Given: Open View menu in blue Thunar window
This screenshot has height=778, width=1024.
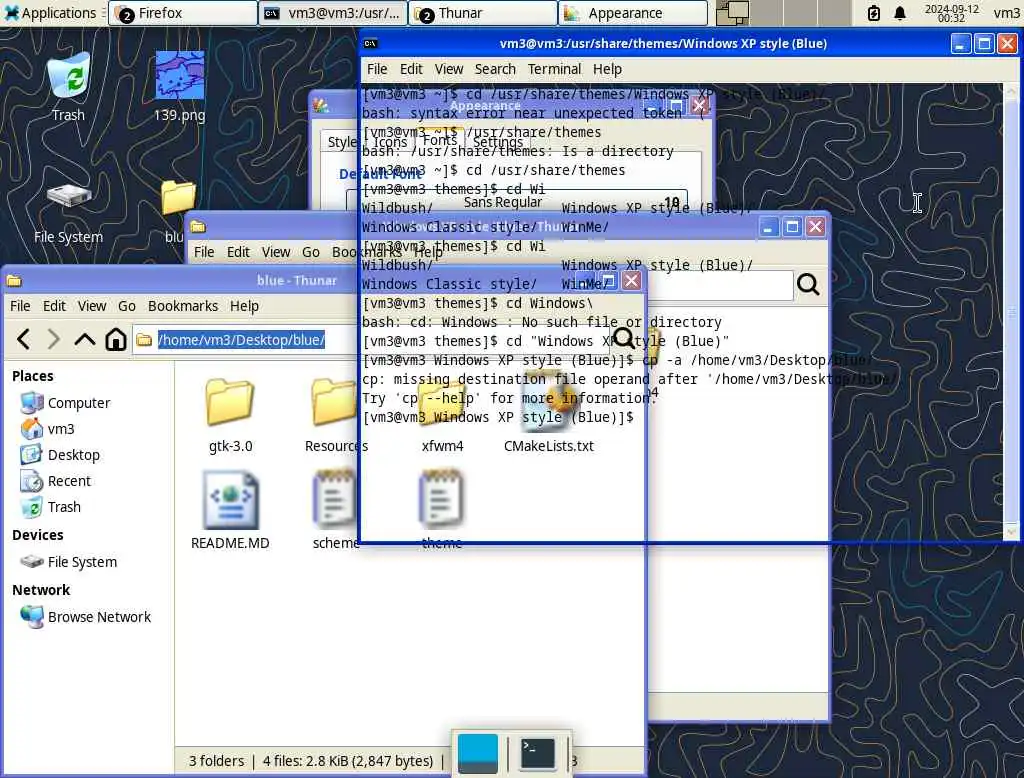Looking at the screenshot, I should click(92, 306).
